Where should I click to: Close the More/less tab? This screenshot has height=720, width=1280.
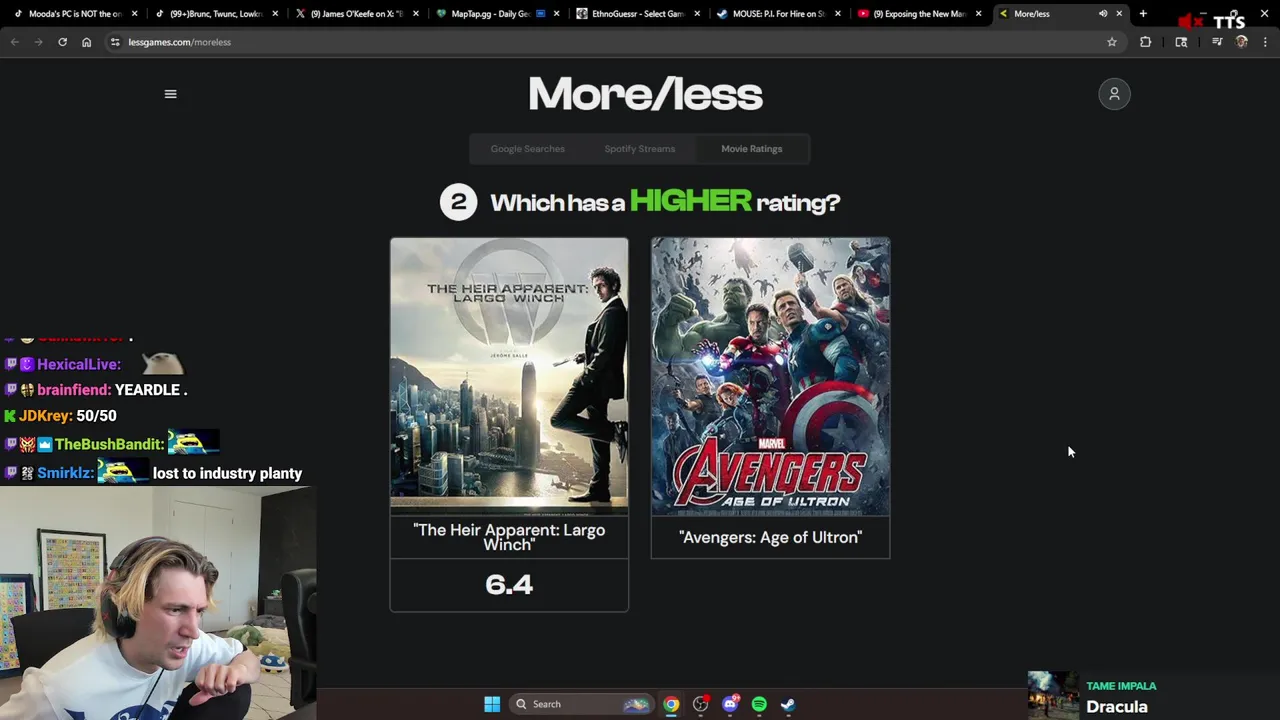pos(1119,14)
